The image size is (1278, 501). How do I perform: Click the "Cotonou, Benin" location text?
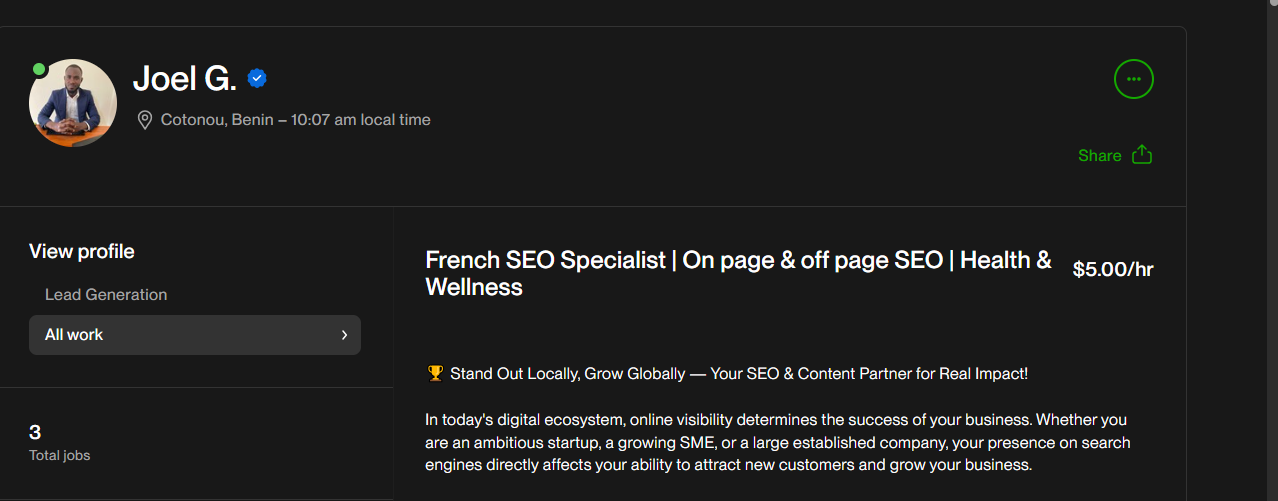216,120
